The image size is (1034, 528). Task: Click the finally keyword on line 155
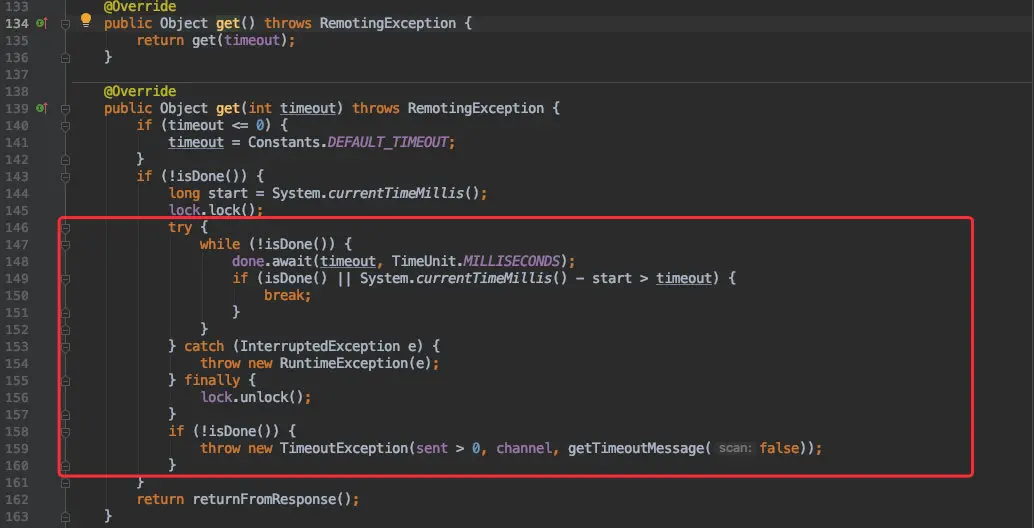coord(212,380)
